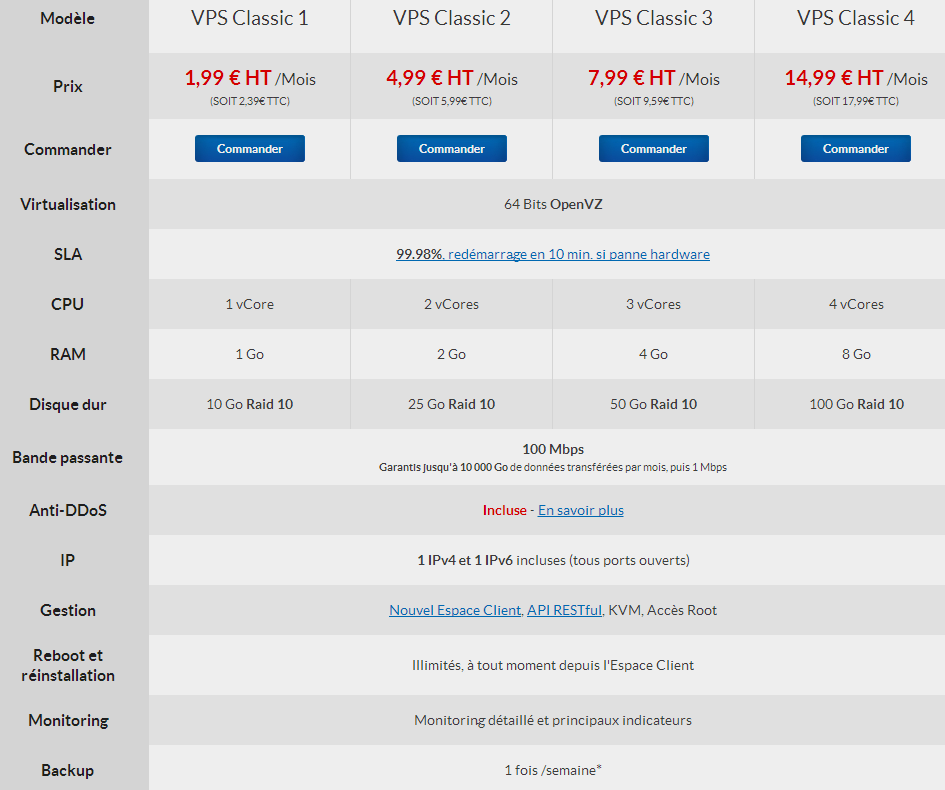Click the 14,99 € HT price

pyautogui.click(x=834, y=78)
